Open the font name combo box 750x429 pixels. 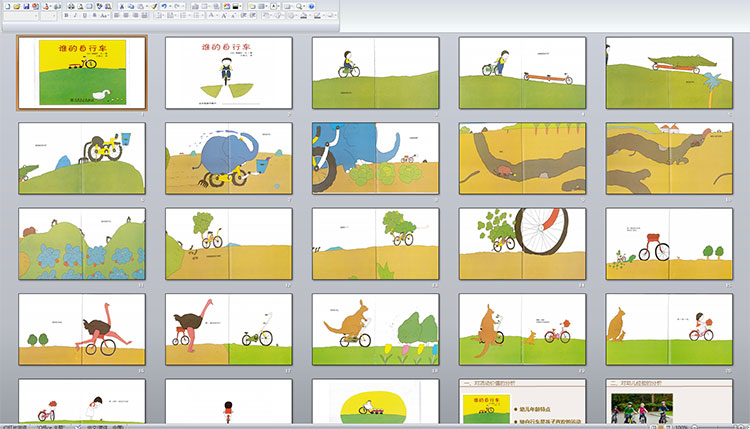21,15
